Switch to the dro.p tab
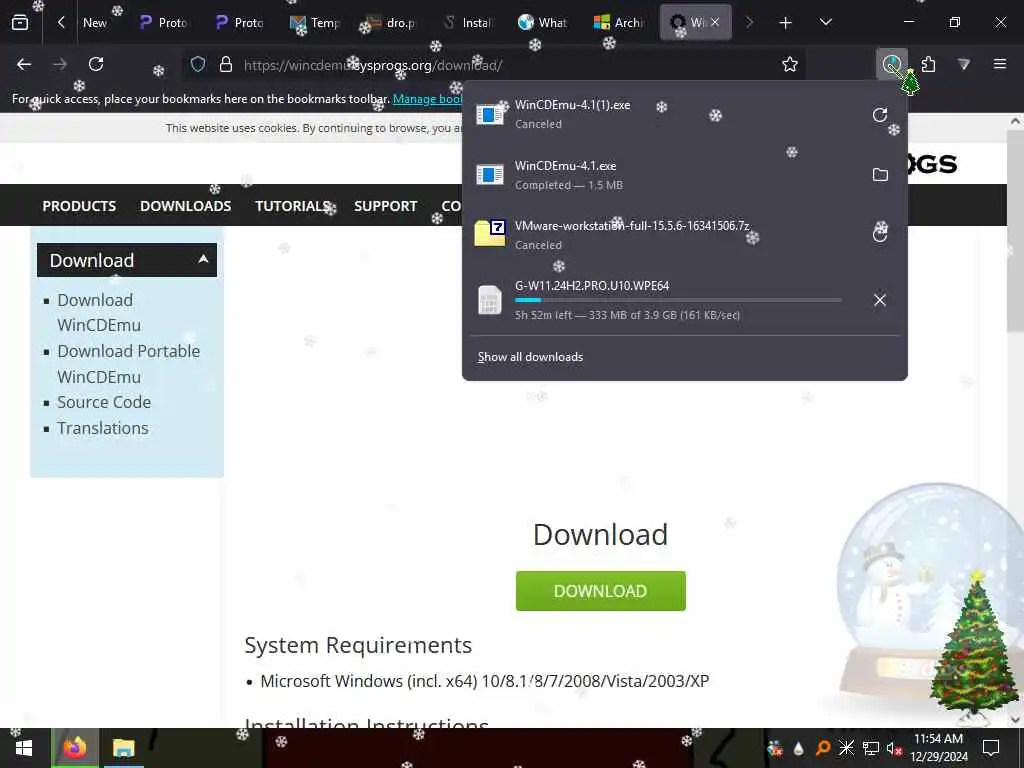Image resolution: width=1024 pixels, height=768 pixels. [x=391, y=23]
